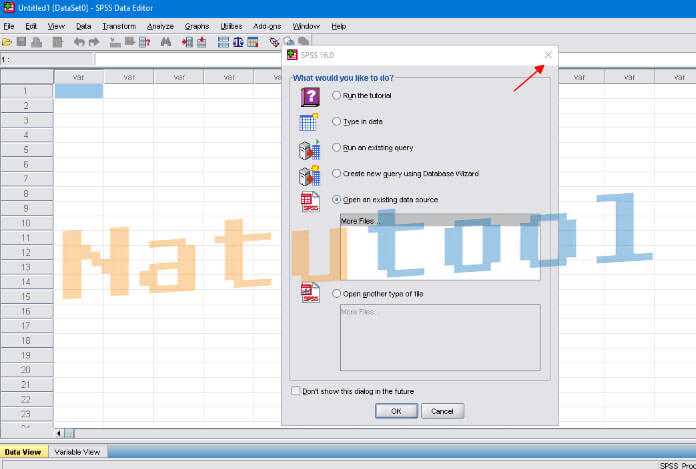Click the horizontal scrollbar left arrow

59,434
